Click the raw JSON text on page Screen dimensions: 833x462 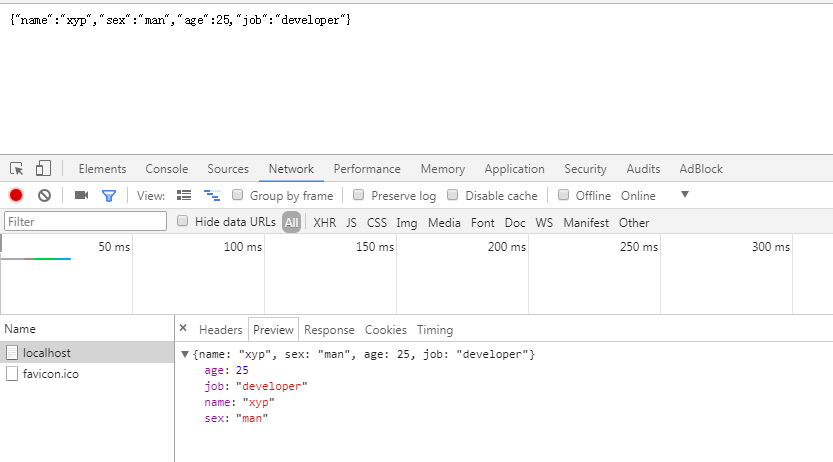(x=180, y=20)
